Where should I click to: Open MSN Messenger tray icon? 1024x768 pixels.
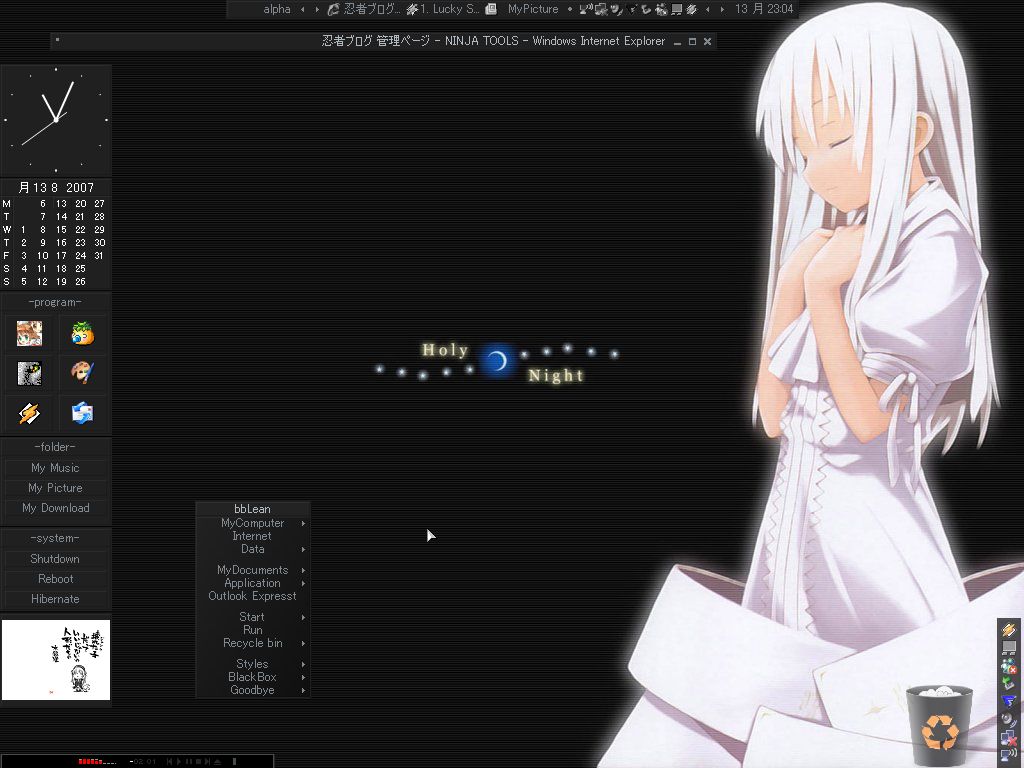1009,666
